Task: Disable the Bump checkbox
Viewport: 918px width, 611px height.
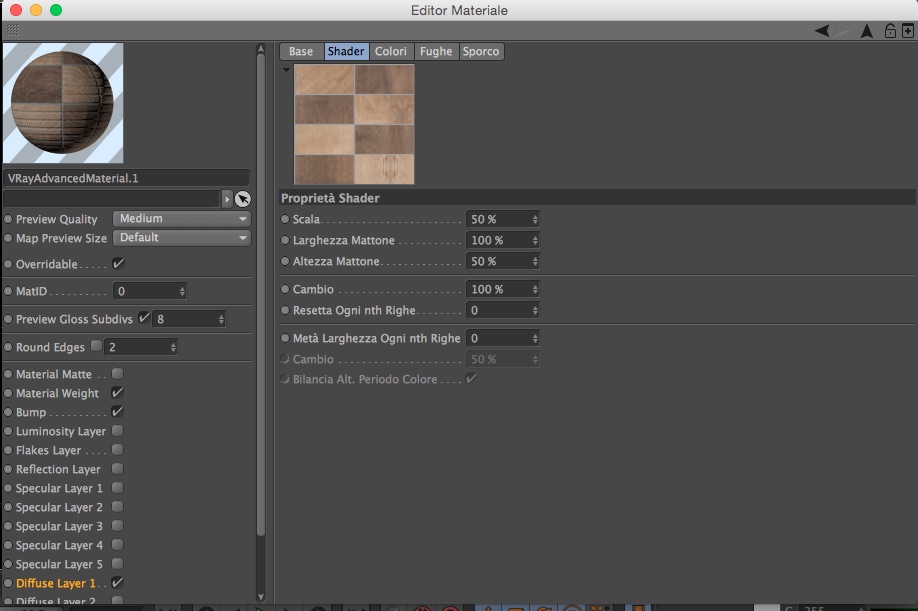Action: click(x=117, y=411)
